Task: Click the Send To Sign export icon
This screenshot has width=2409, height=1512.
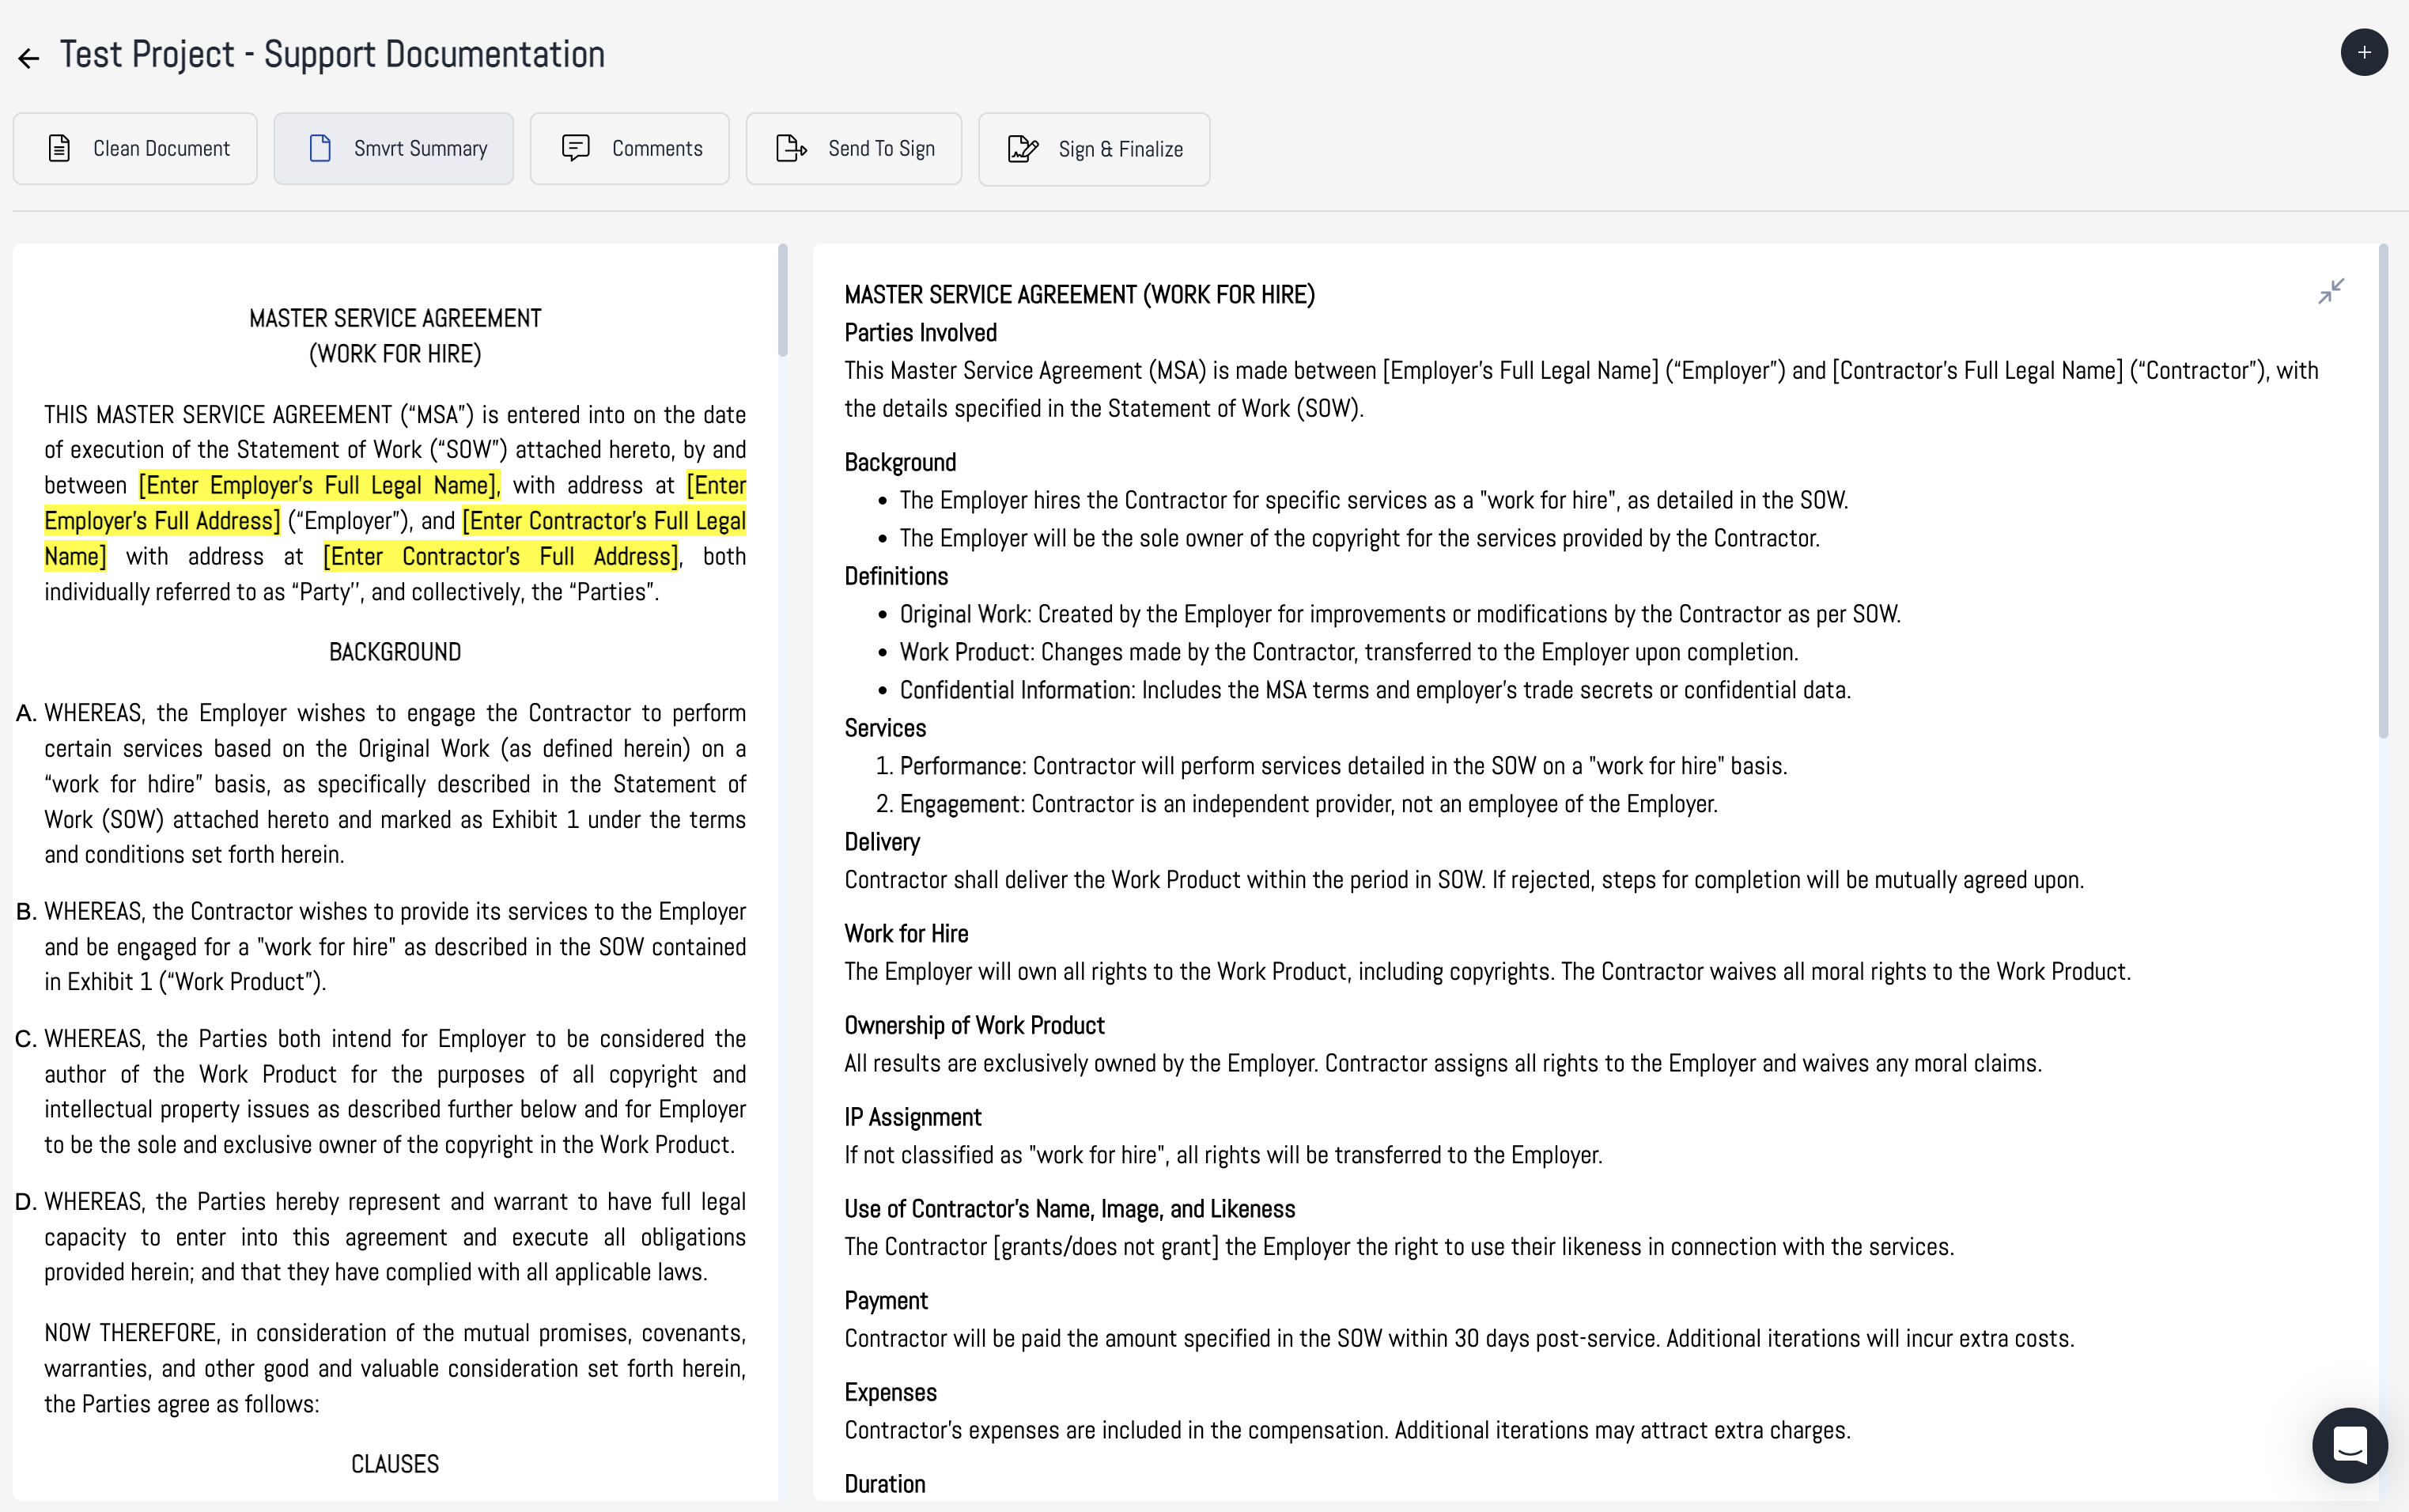Action: [791, 148]
